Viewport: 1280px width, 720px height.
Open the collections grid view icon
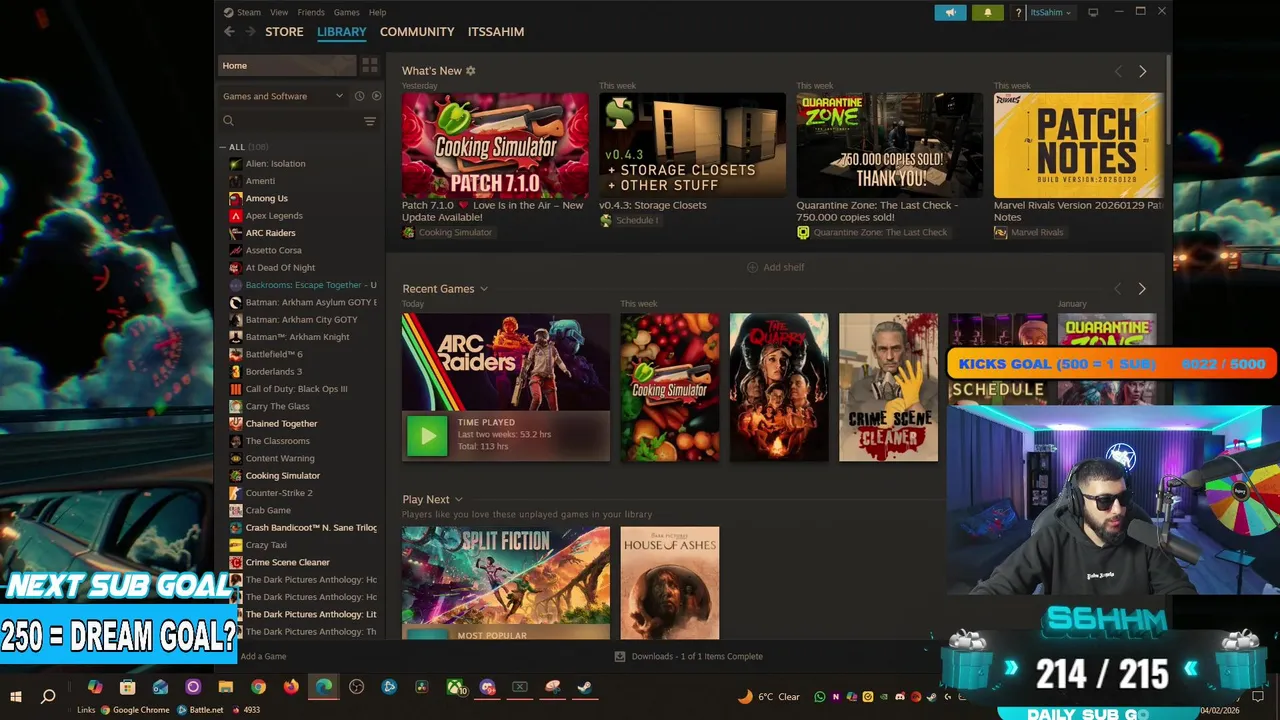370,66
